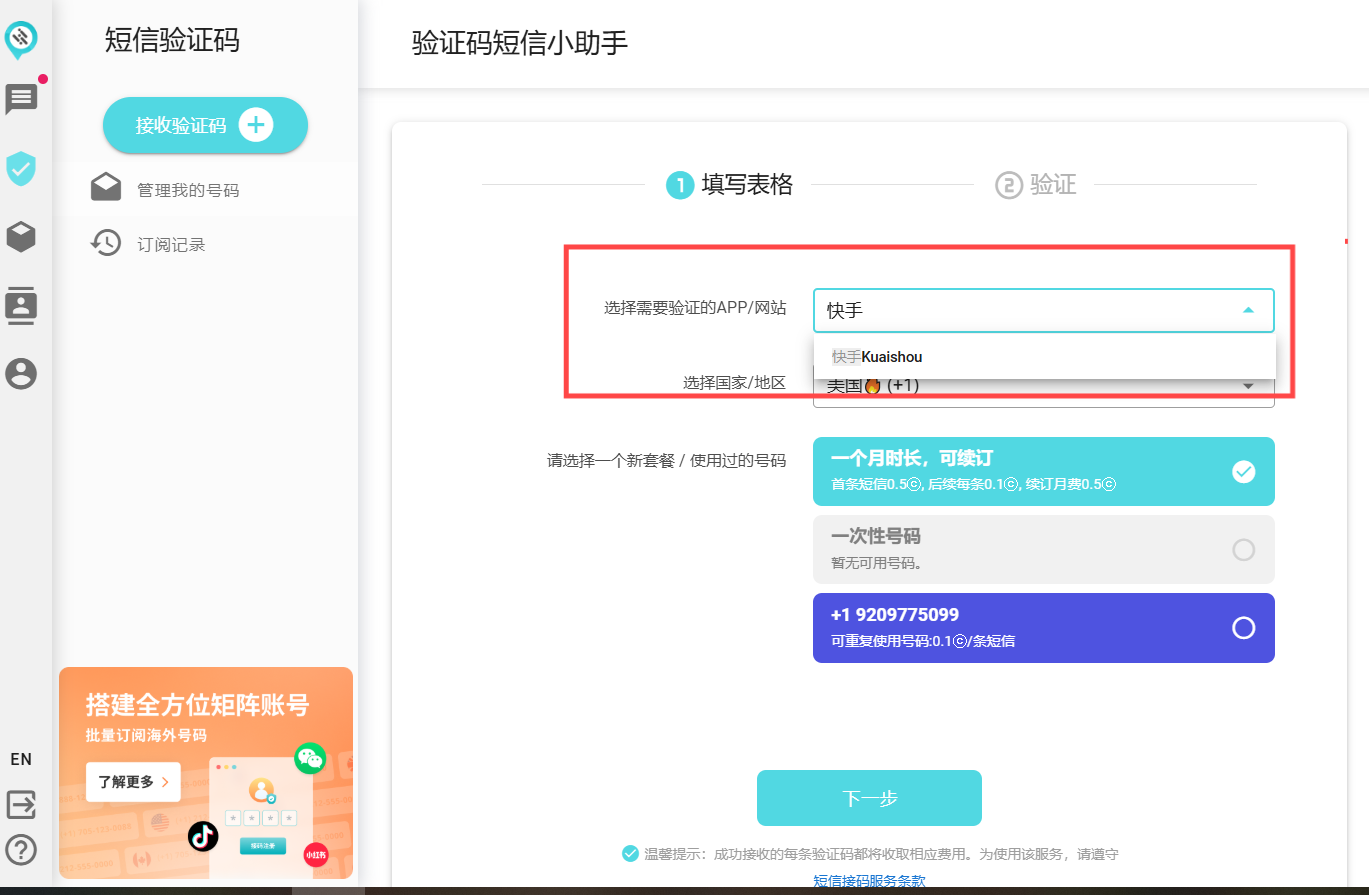Click the 搭建全方位矩阵账号 banner heading
The image size is (1369, 895).
198,705
